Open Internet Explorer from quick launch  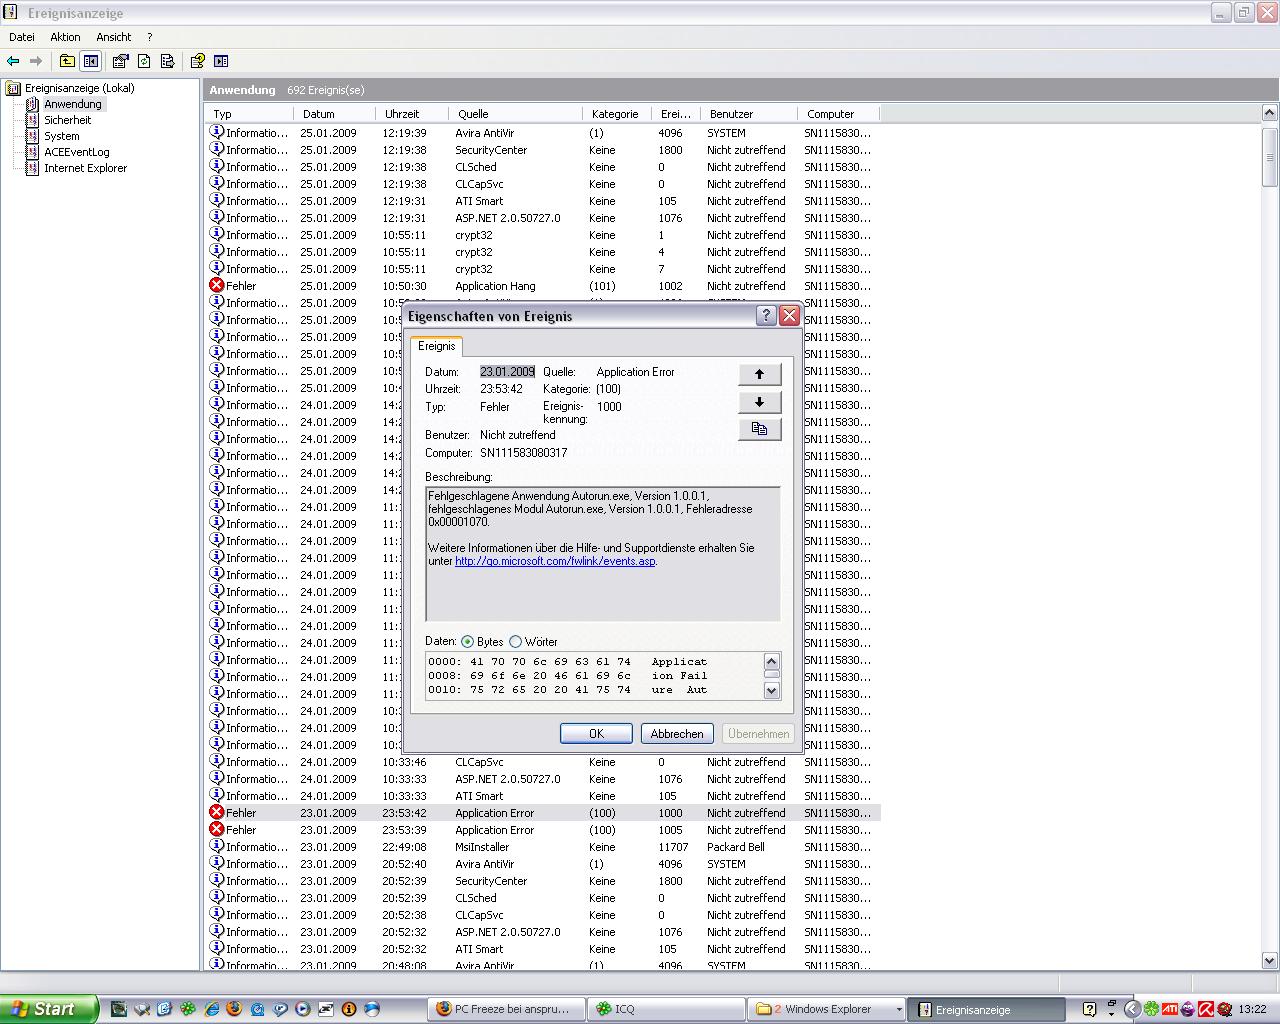(211, 1009)
